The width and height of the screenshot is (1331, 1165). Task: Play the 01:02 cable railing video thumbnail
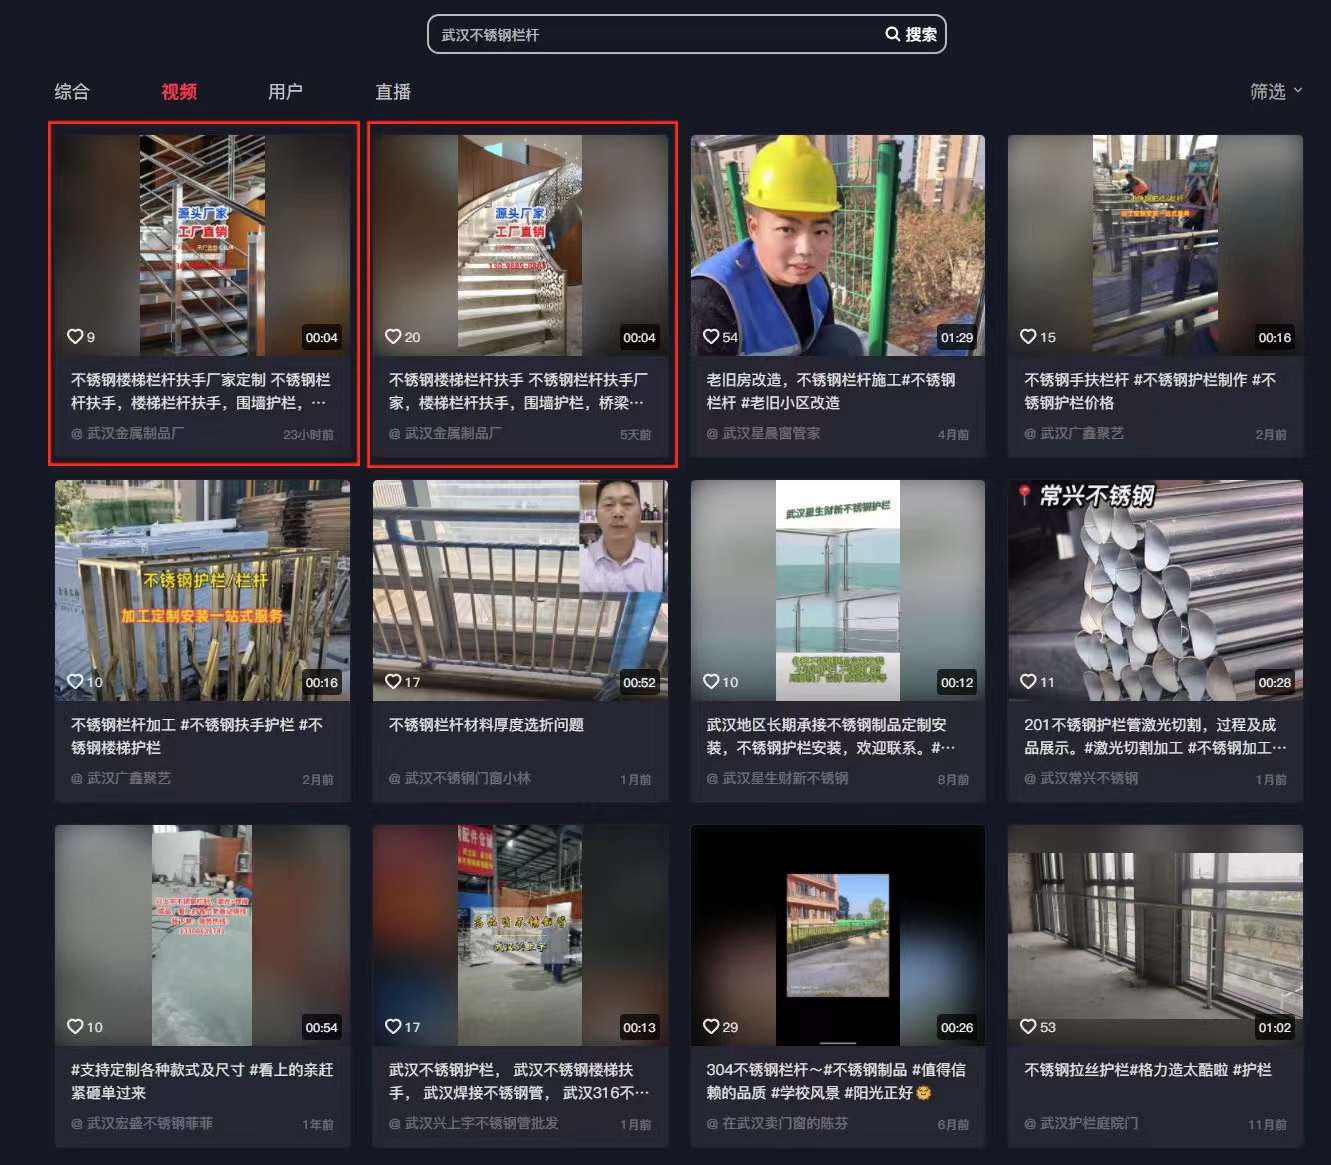1155,935
